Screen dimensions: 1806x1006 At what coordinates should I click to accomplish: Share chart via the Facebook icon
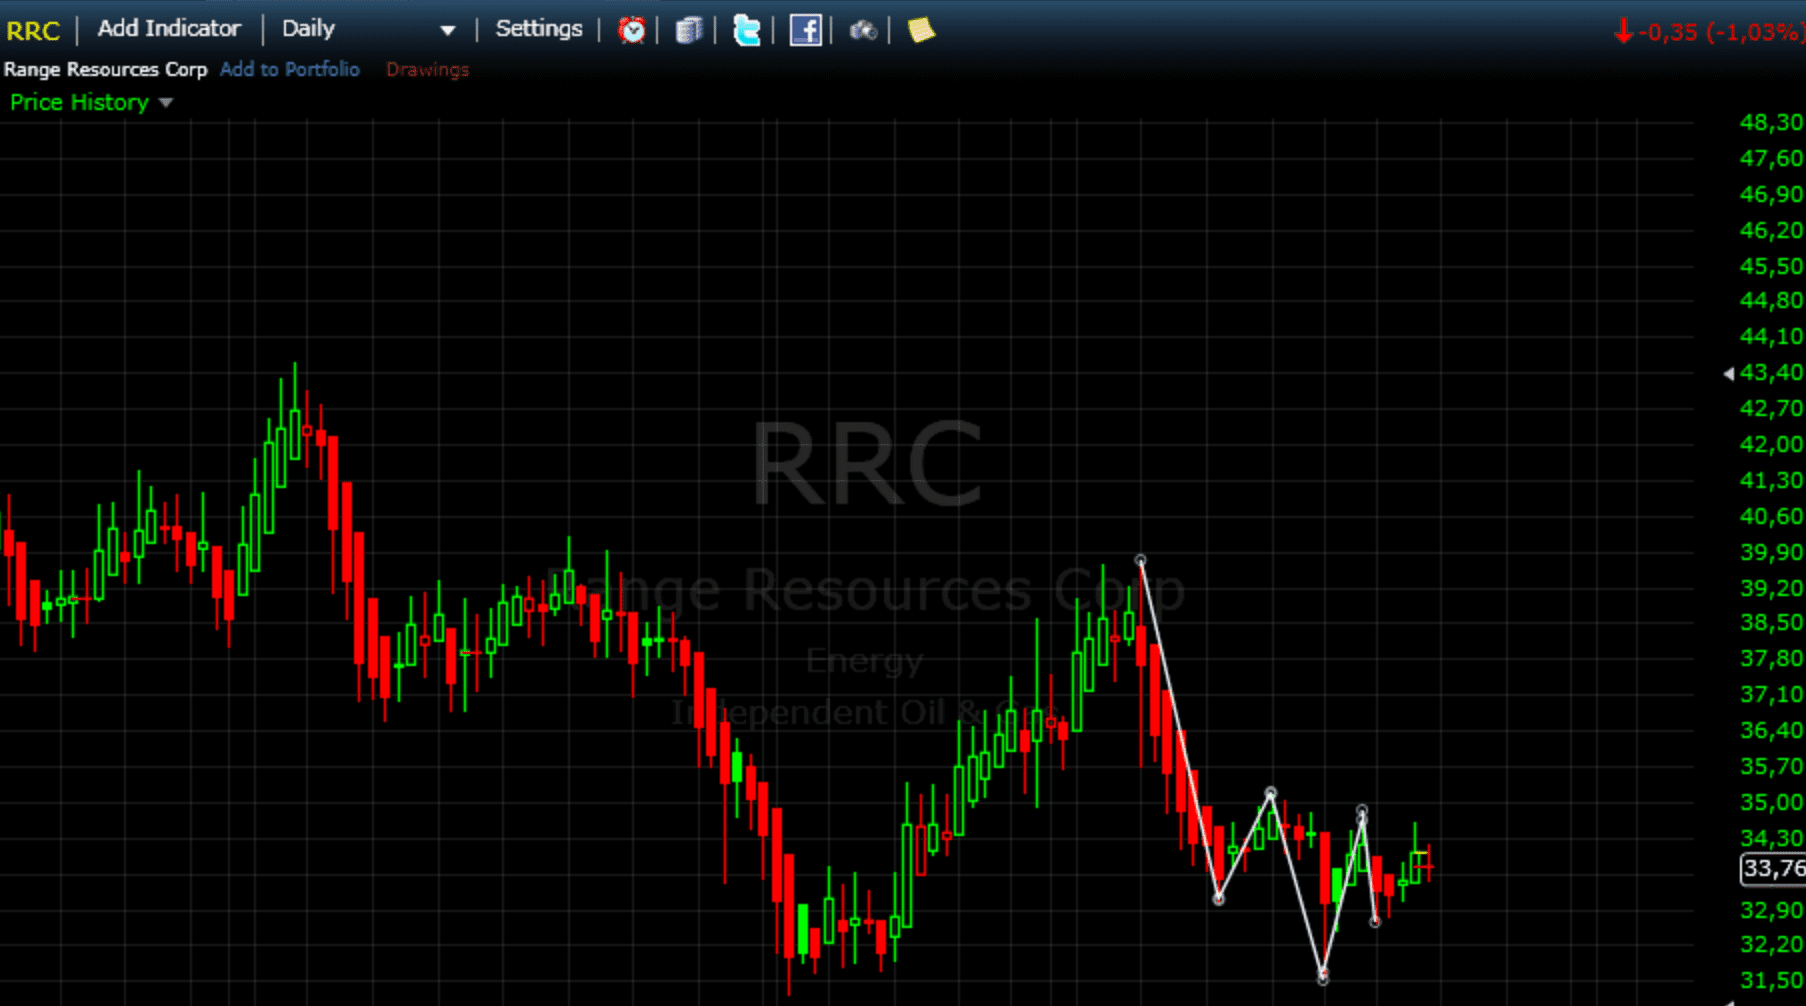pyautogui.click(x=805, y=30)
